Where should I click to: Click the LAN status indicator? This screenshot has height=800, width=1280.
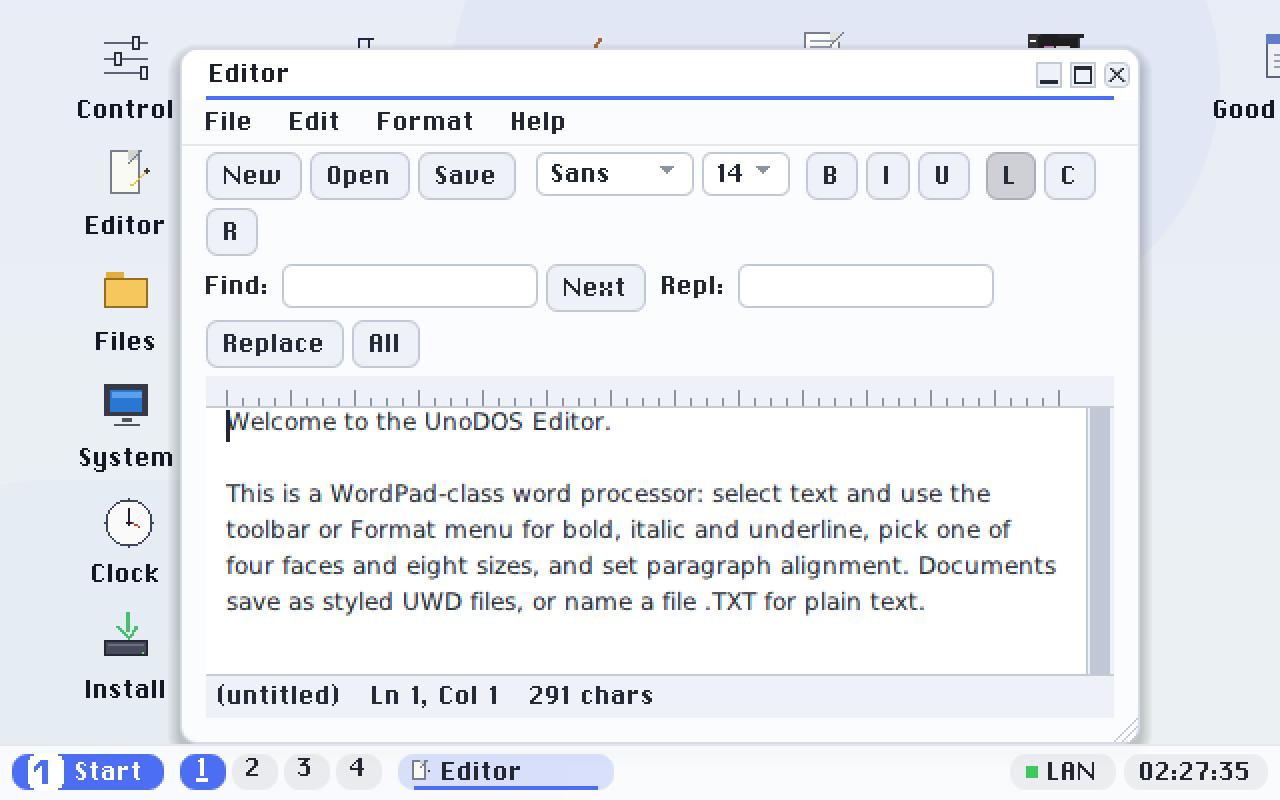tap(1062, 772)
